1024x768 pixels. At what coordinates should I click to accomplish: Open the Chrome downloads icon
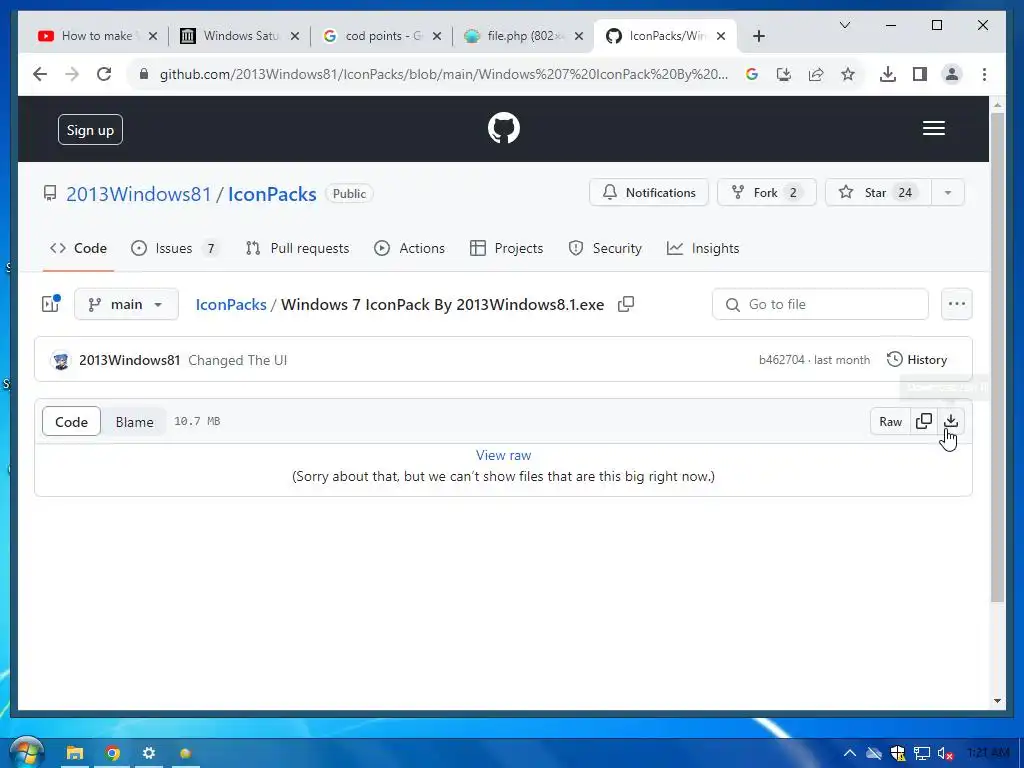click(x=888, y=74)
